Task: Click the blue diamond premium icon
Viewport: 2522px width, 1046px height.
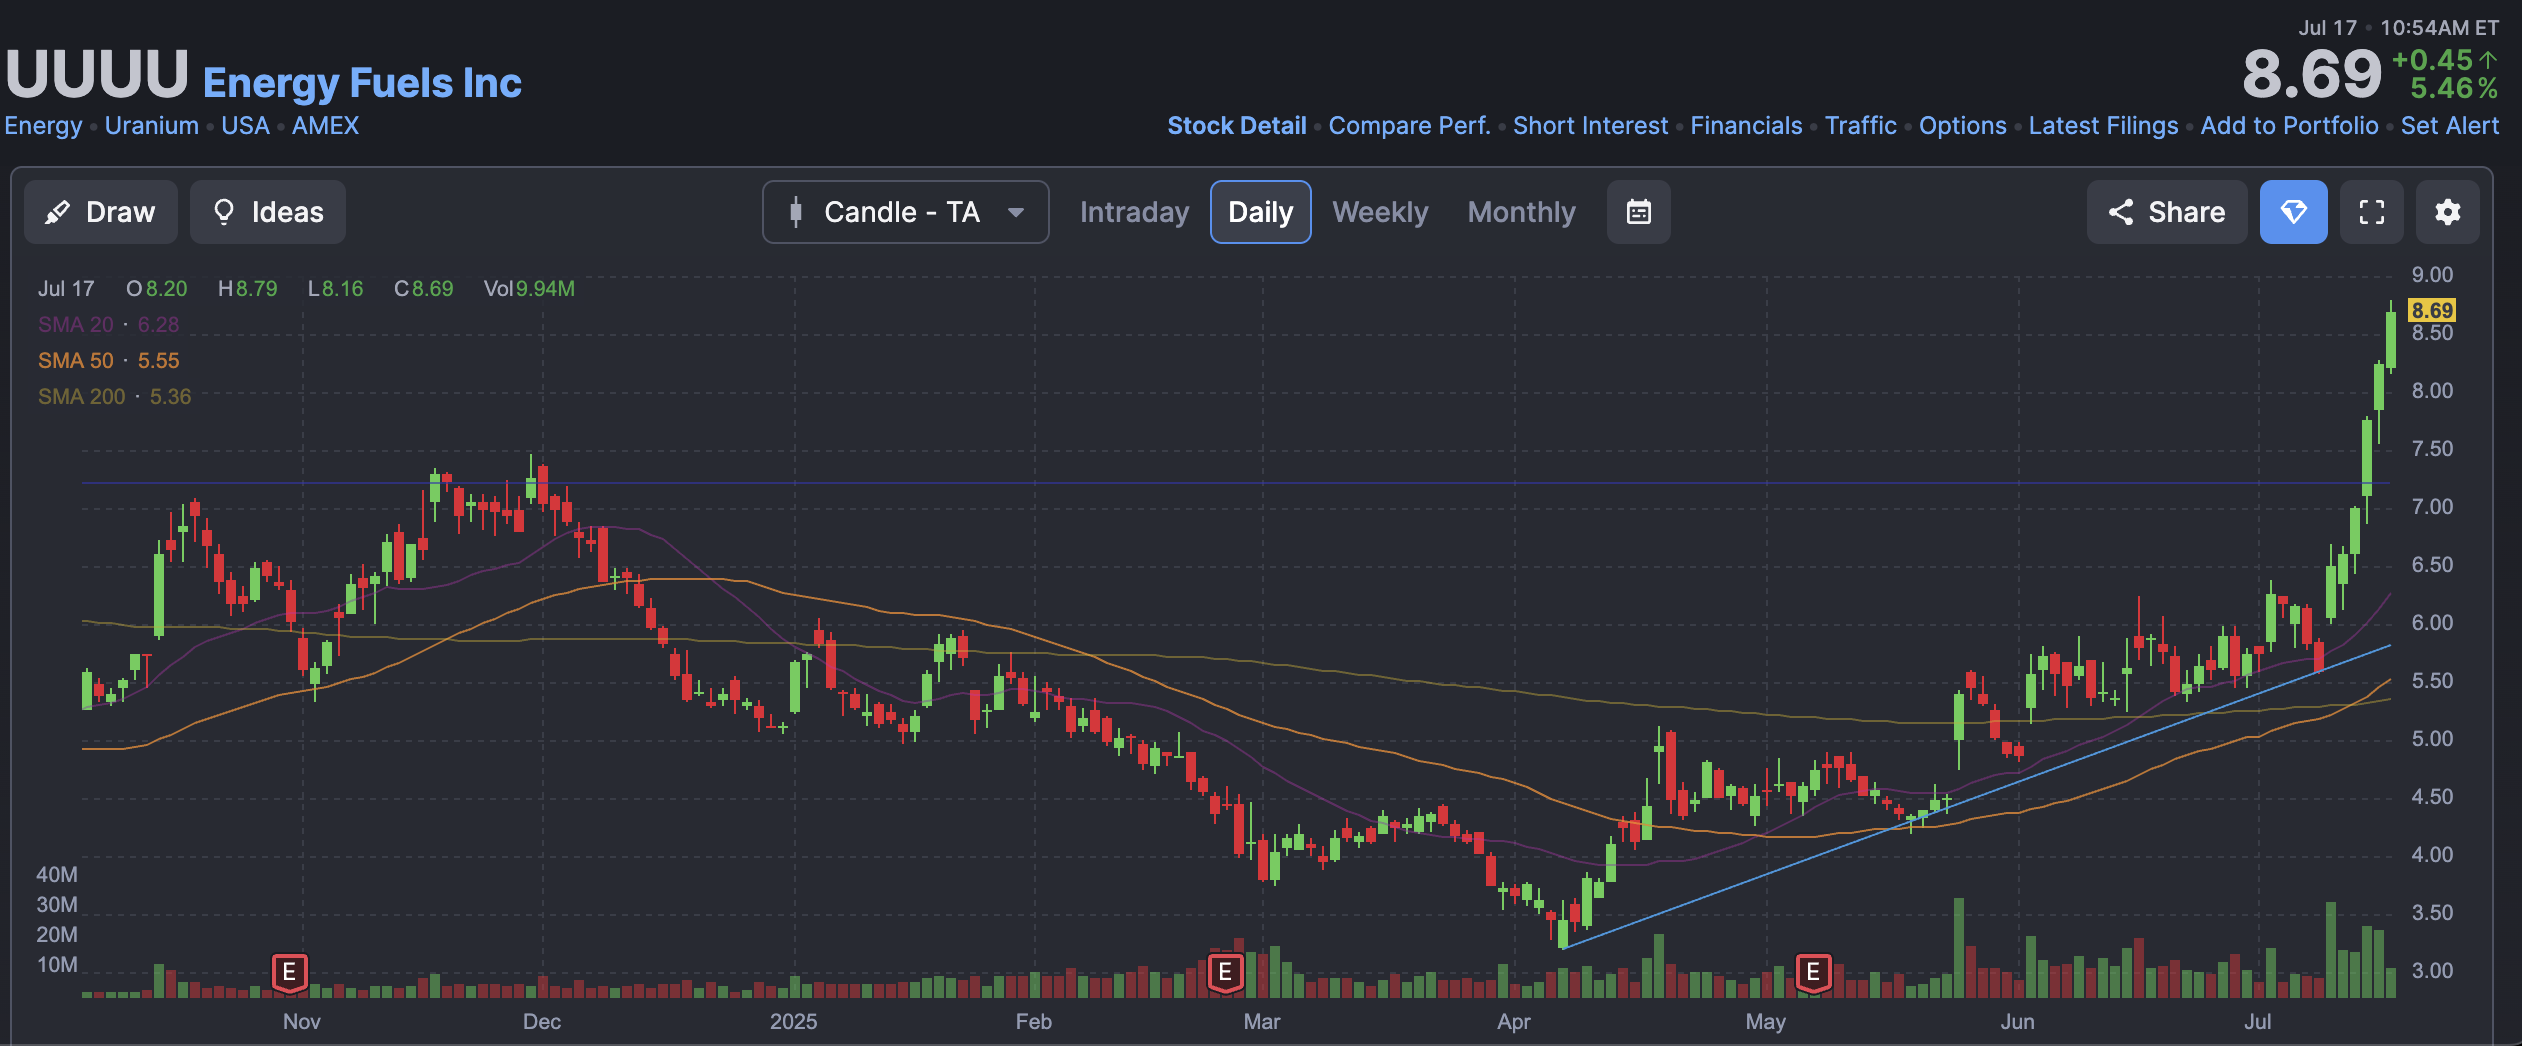Action: click(2293, 212)
